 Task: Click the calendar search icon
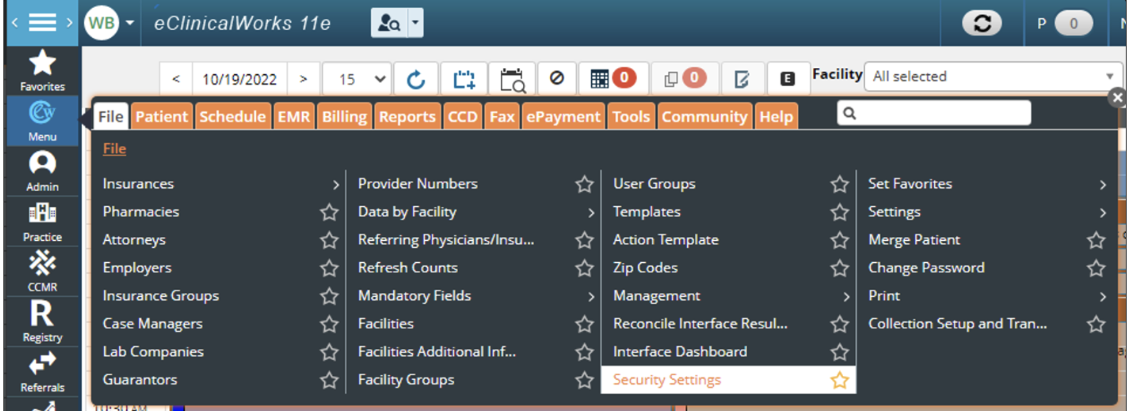[512, 79]
